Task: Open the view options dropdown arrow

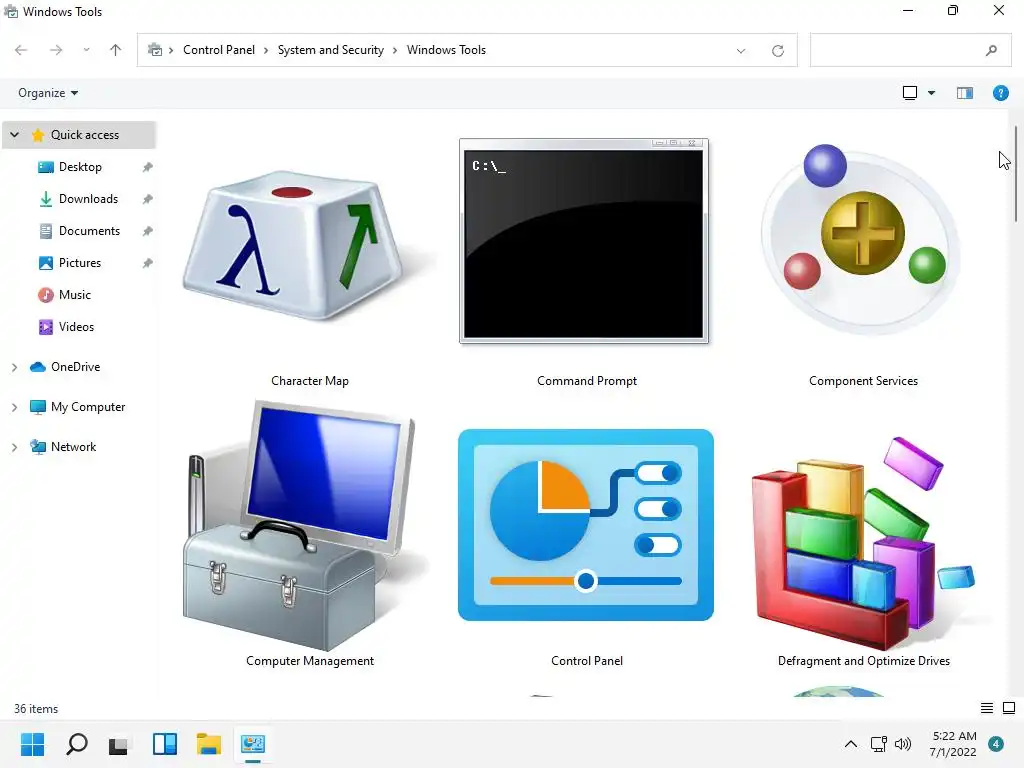Action: click(931, 93)
